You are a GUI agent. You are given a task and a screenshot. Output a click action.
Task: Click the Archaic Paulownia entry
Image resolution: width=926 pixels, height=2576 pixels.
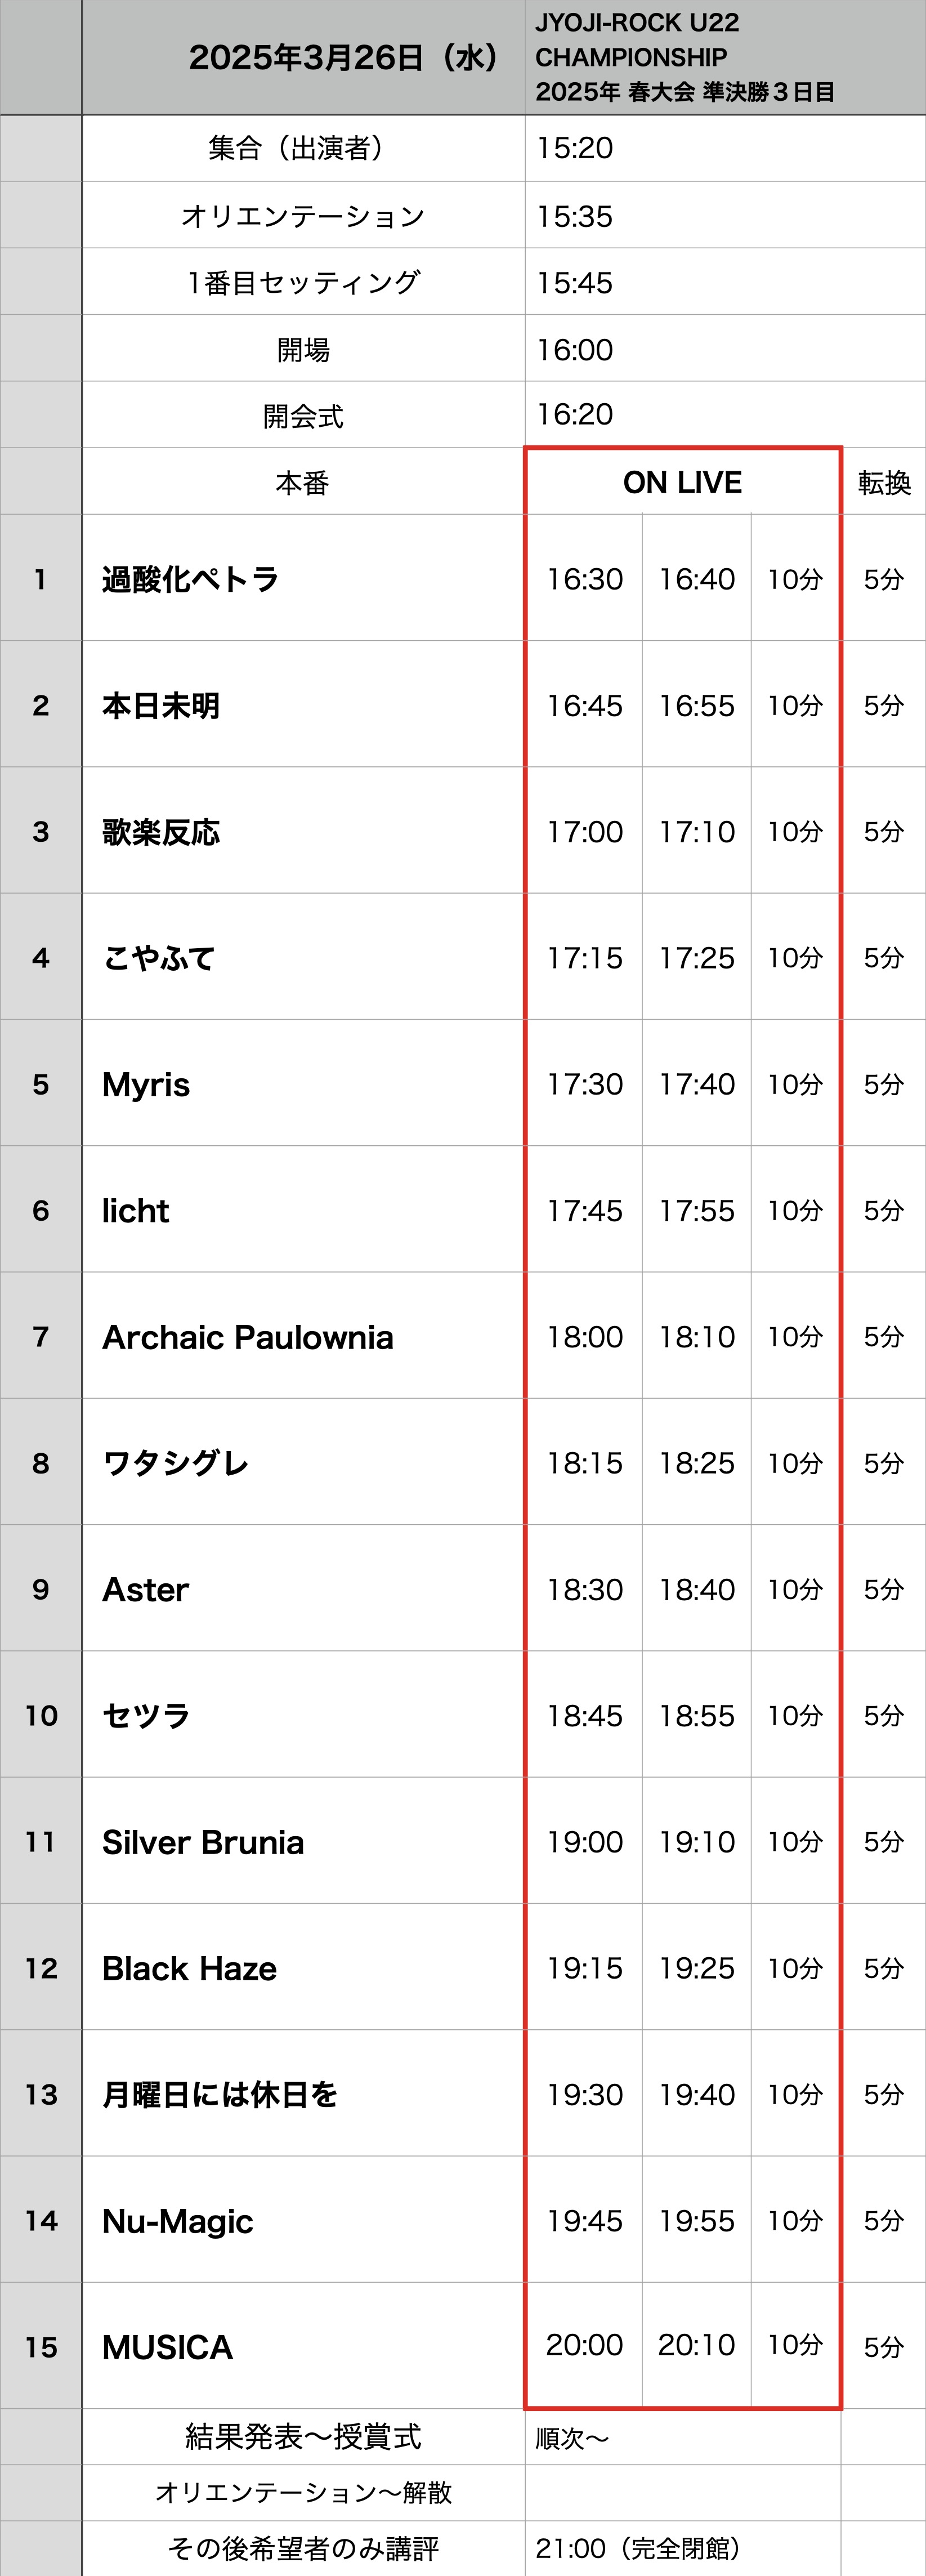[x=248, y=1337]
